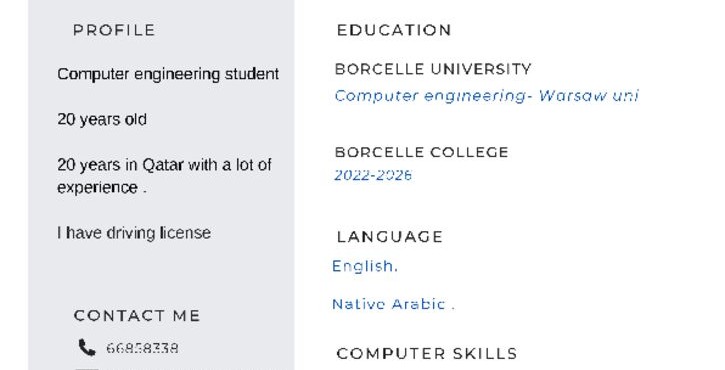Click the 'I have driving license' line
The image size is (725, 370).
(x=134, y=233)
